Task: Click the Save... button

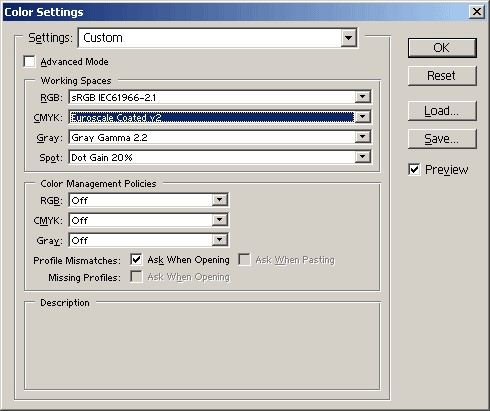Action: 442,139
